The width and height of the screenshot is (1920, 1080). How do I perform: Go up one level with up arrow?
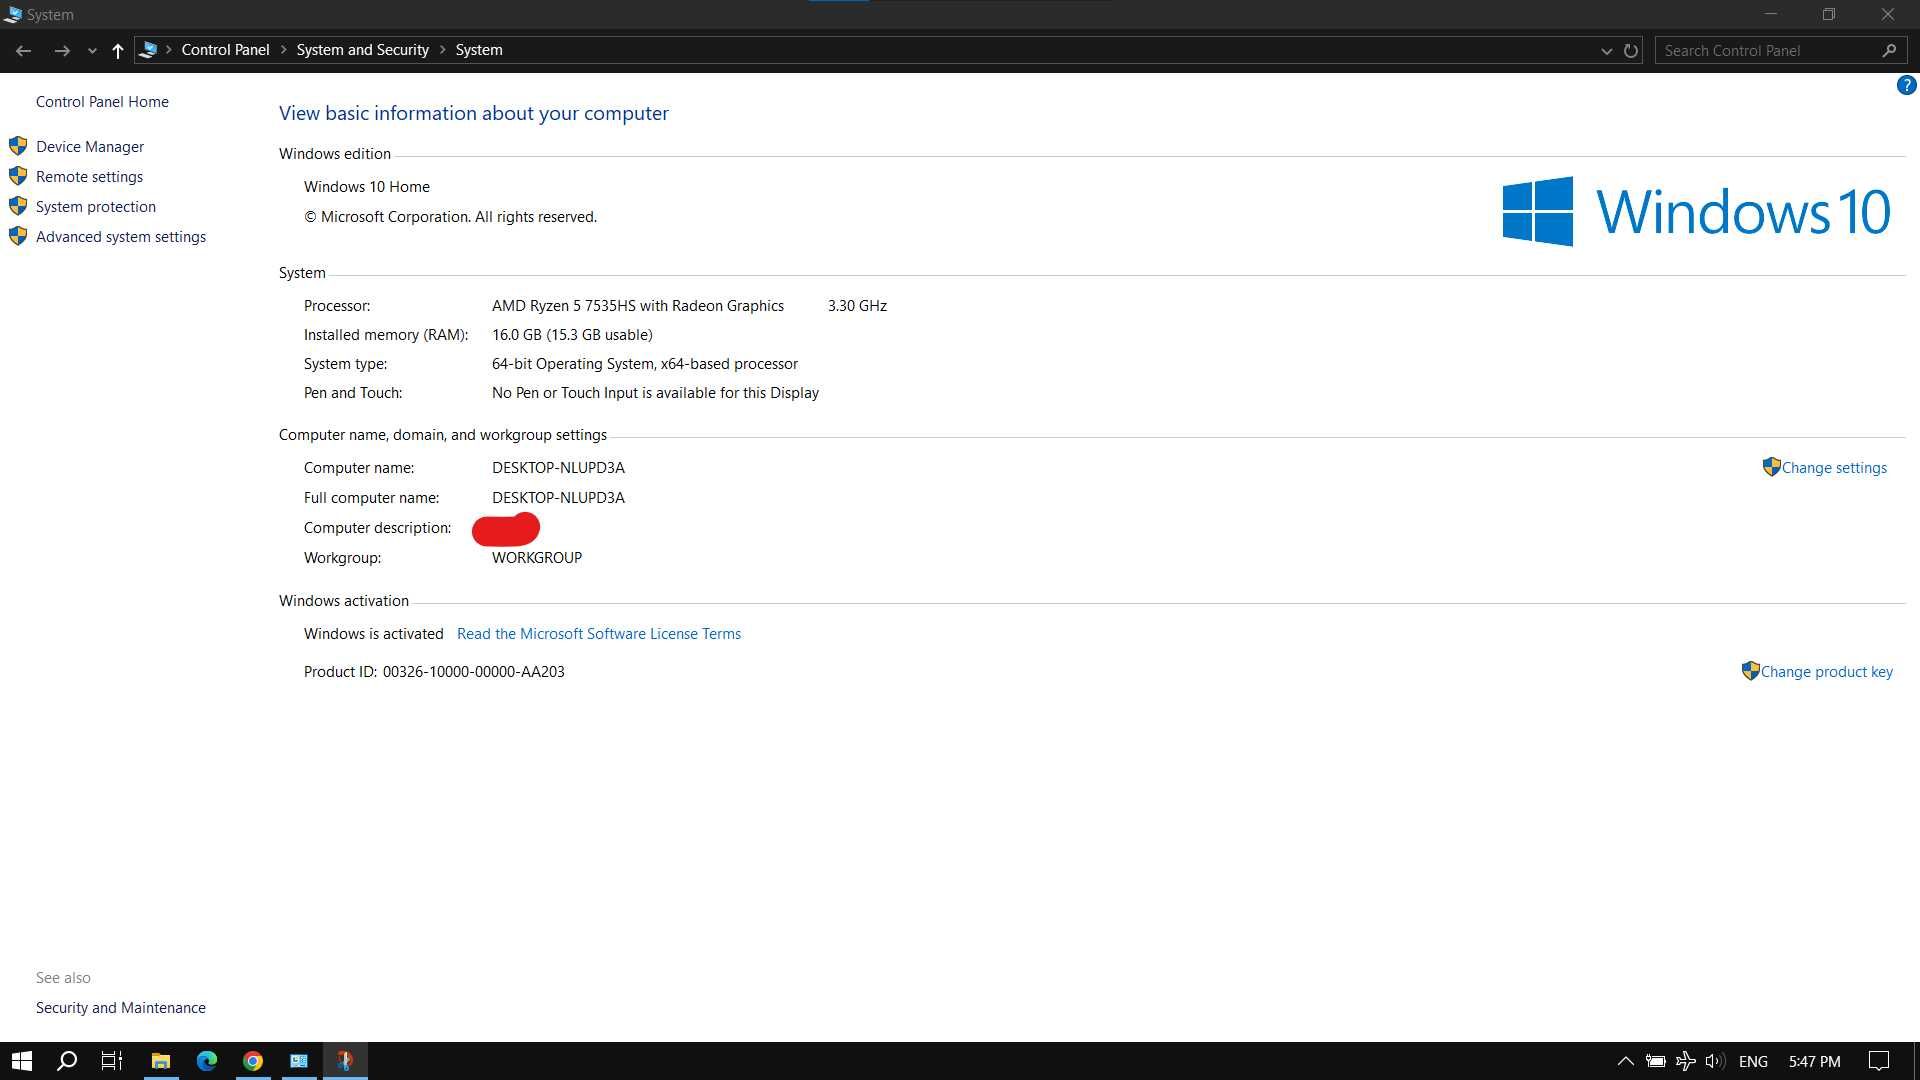point(117,50)
